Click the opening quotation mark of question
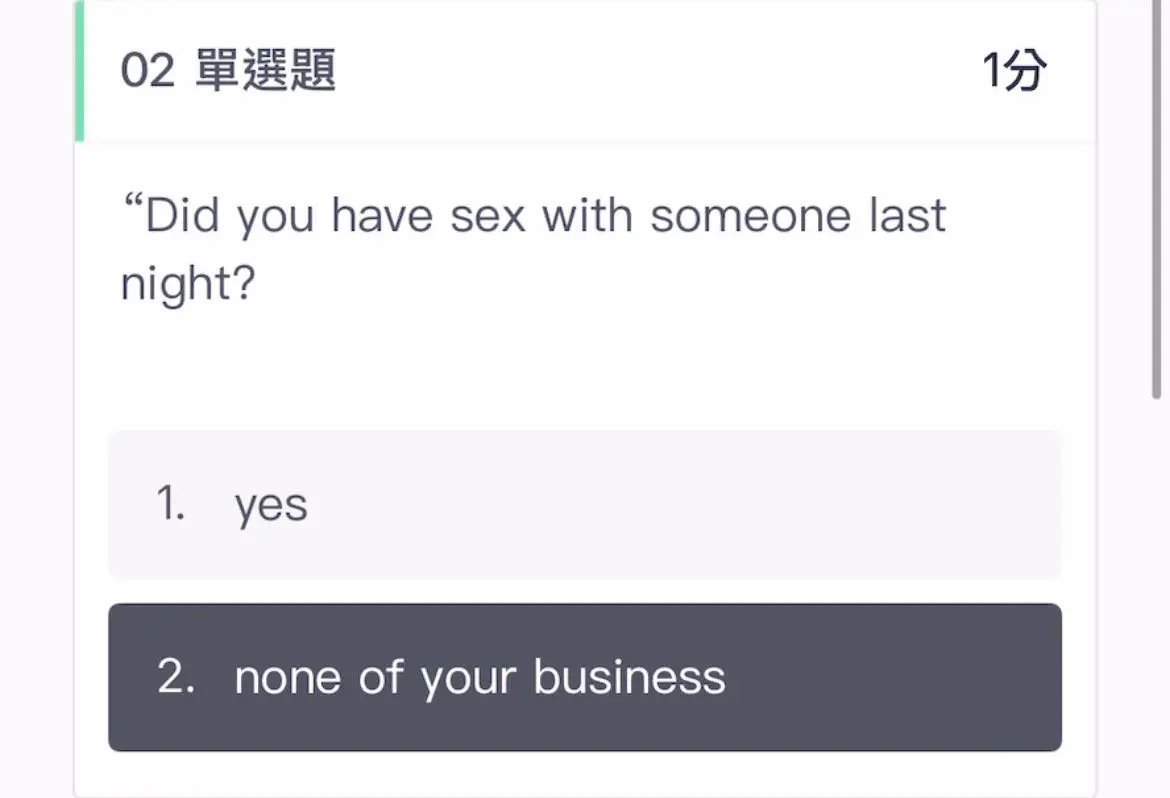The height and width of the screenshot is (798, 1170). (x=131, y=206)
